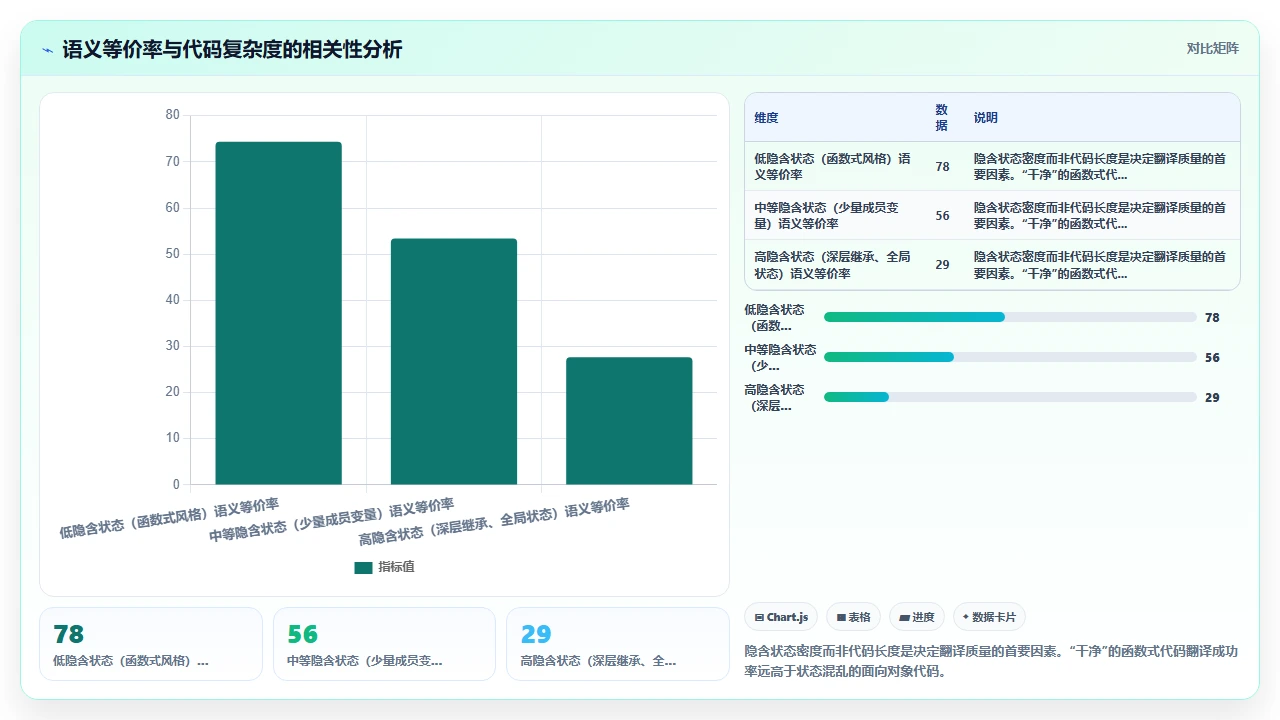Click the summary paragraph below the tags

tap(992, 660)
